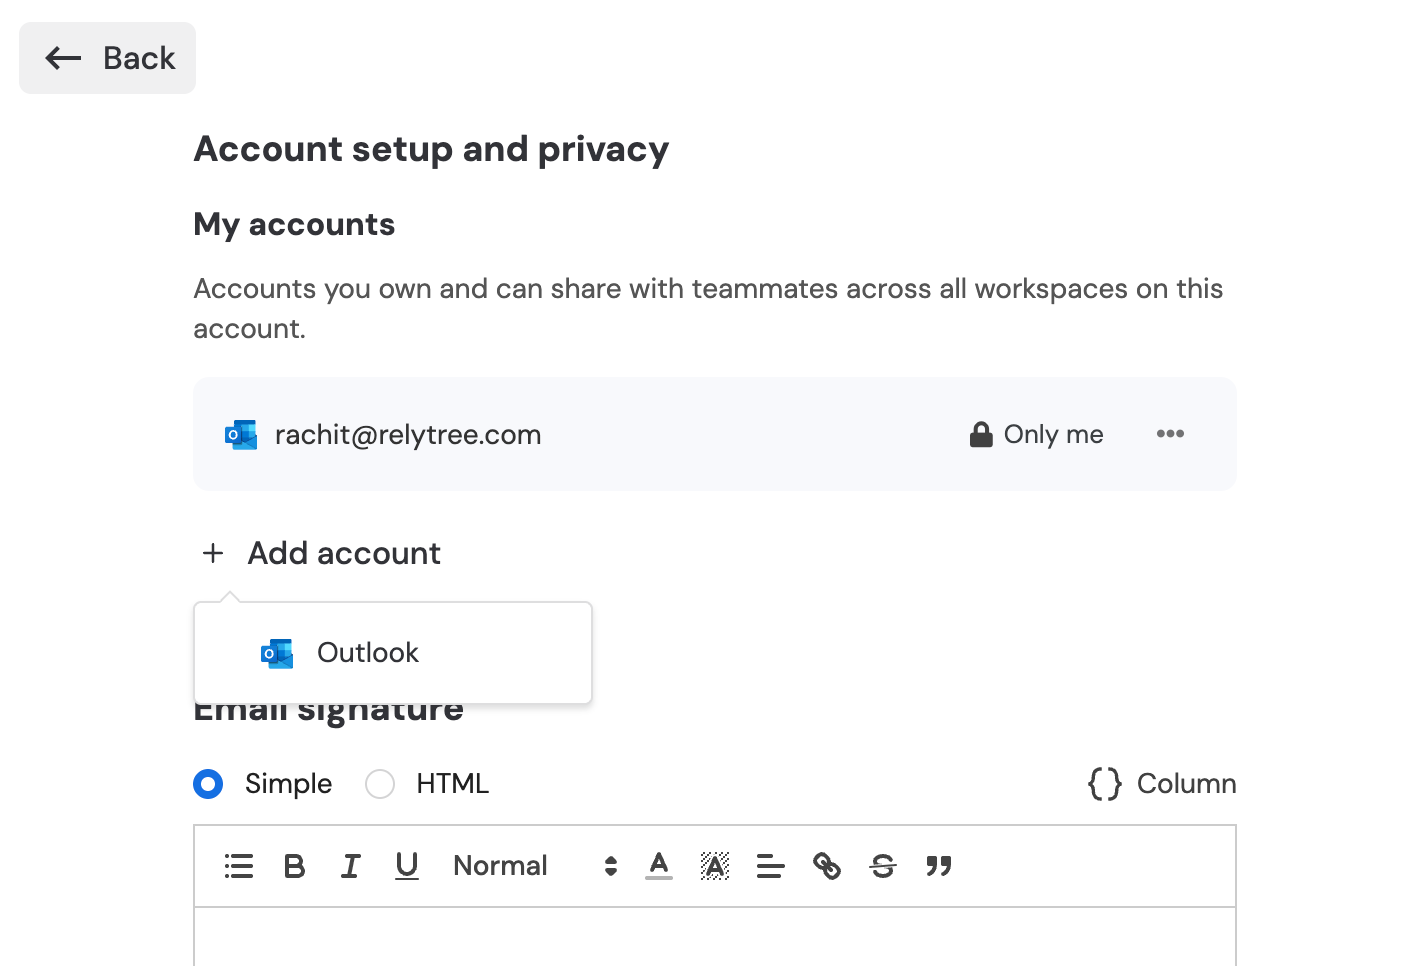The height and width of the screenshot is (966, 1428).
Task: Open the text background color picker
Action: [715, 866]
